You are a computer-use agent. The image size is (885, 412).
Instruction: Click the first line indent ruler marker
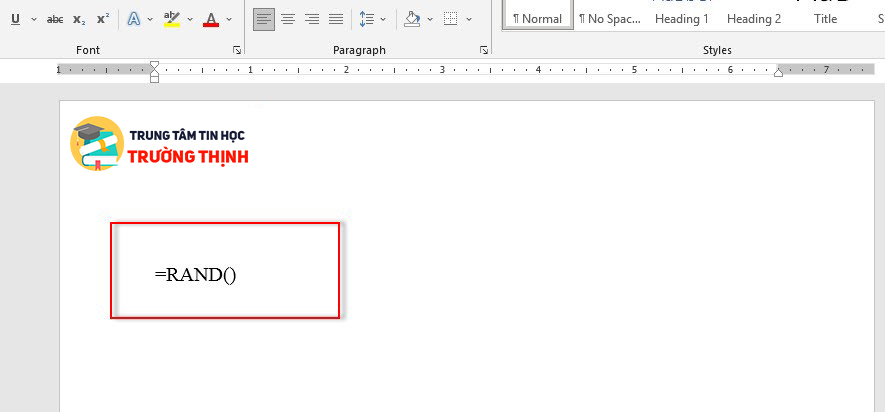tap(154, 65)
